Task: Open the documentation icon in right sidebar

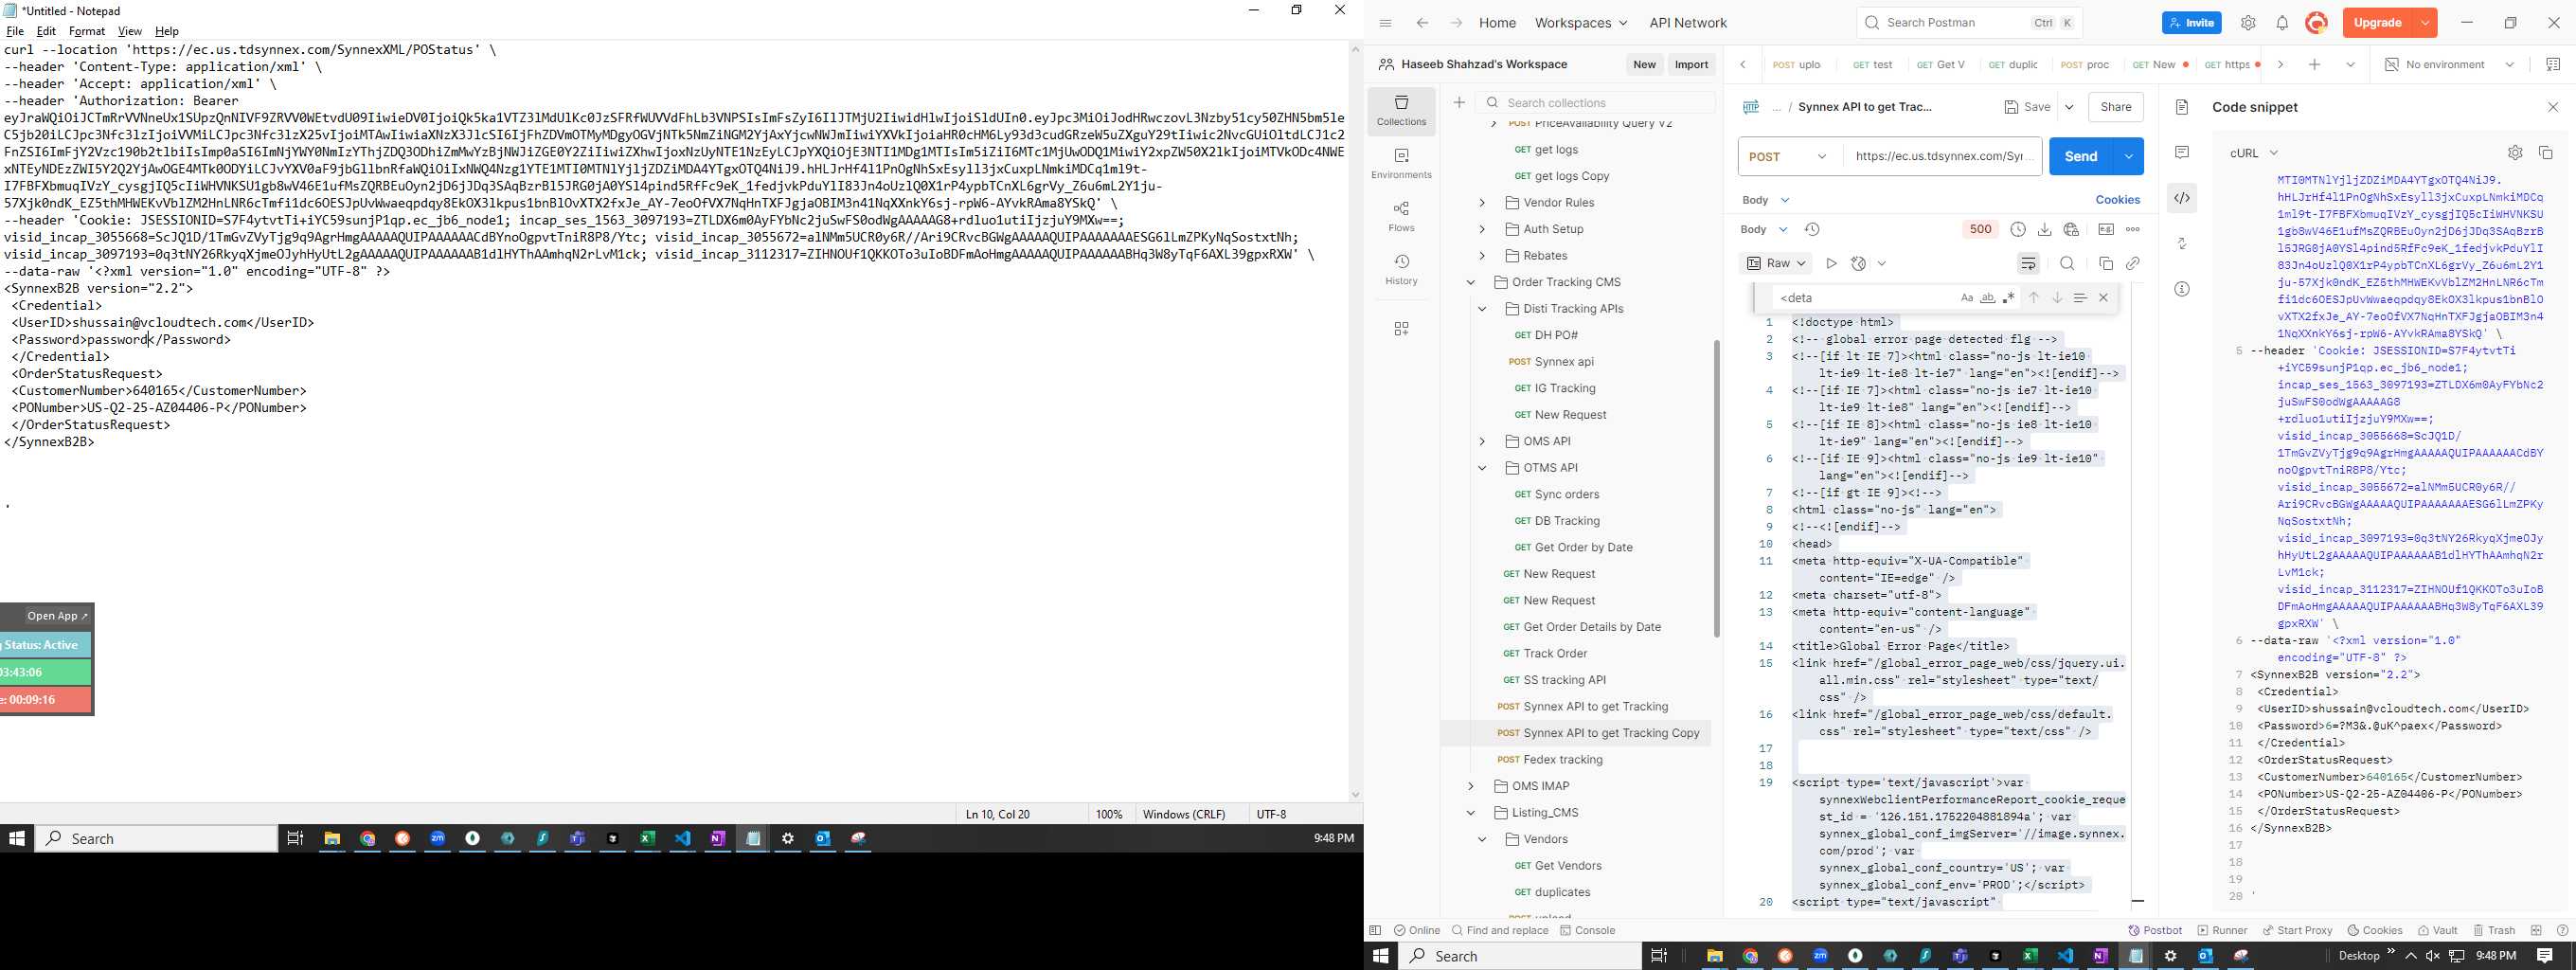Action: (x=2182, y=107)
